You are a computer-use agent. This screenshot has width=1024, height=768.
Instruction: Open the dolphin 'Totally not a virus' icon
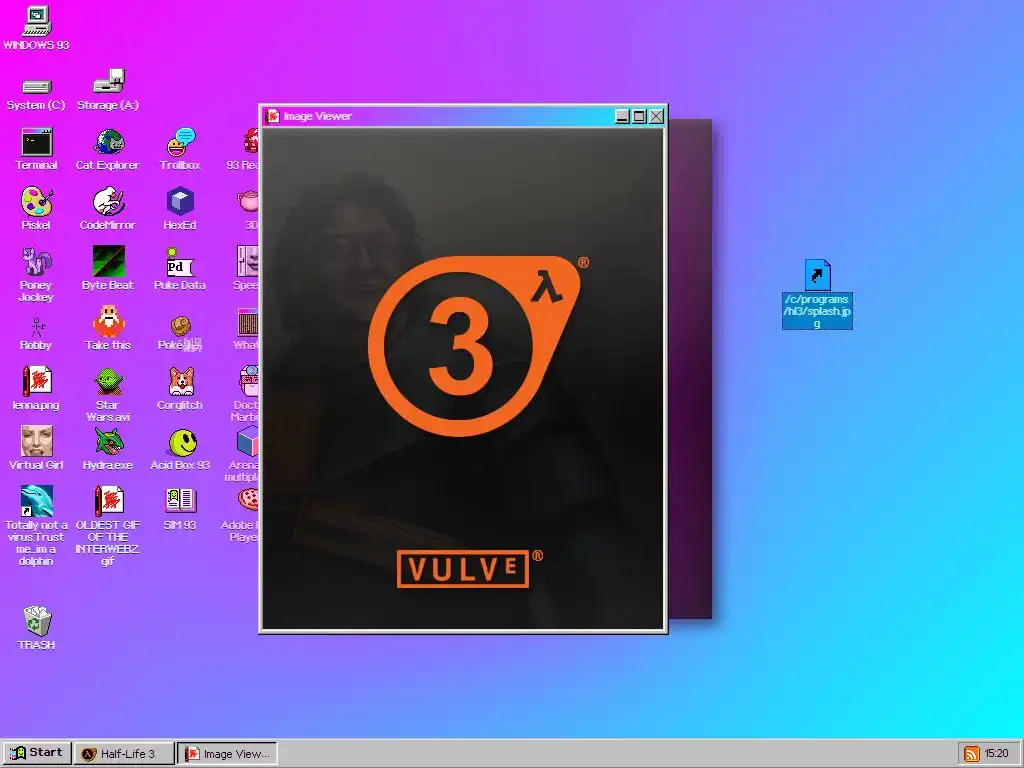click(37, 501)
